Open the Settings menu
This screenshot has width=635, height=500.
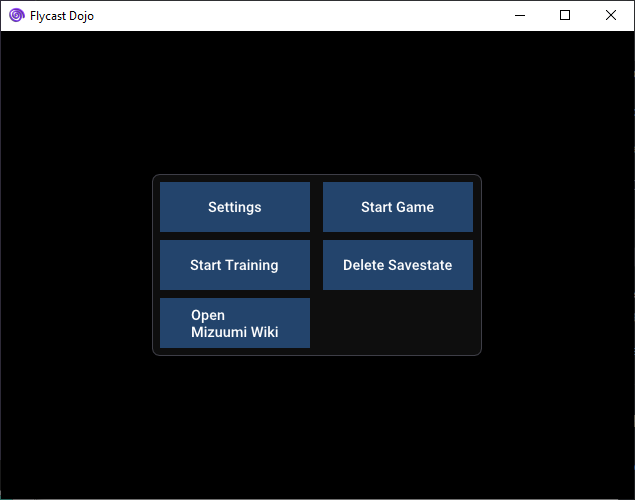pos(235,207)
